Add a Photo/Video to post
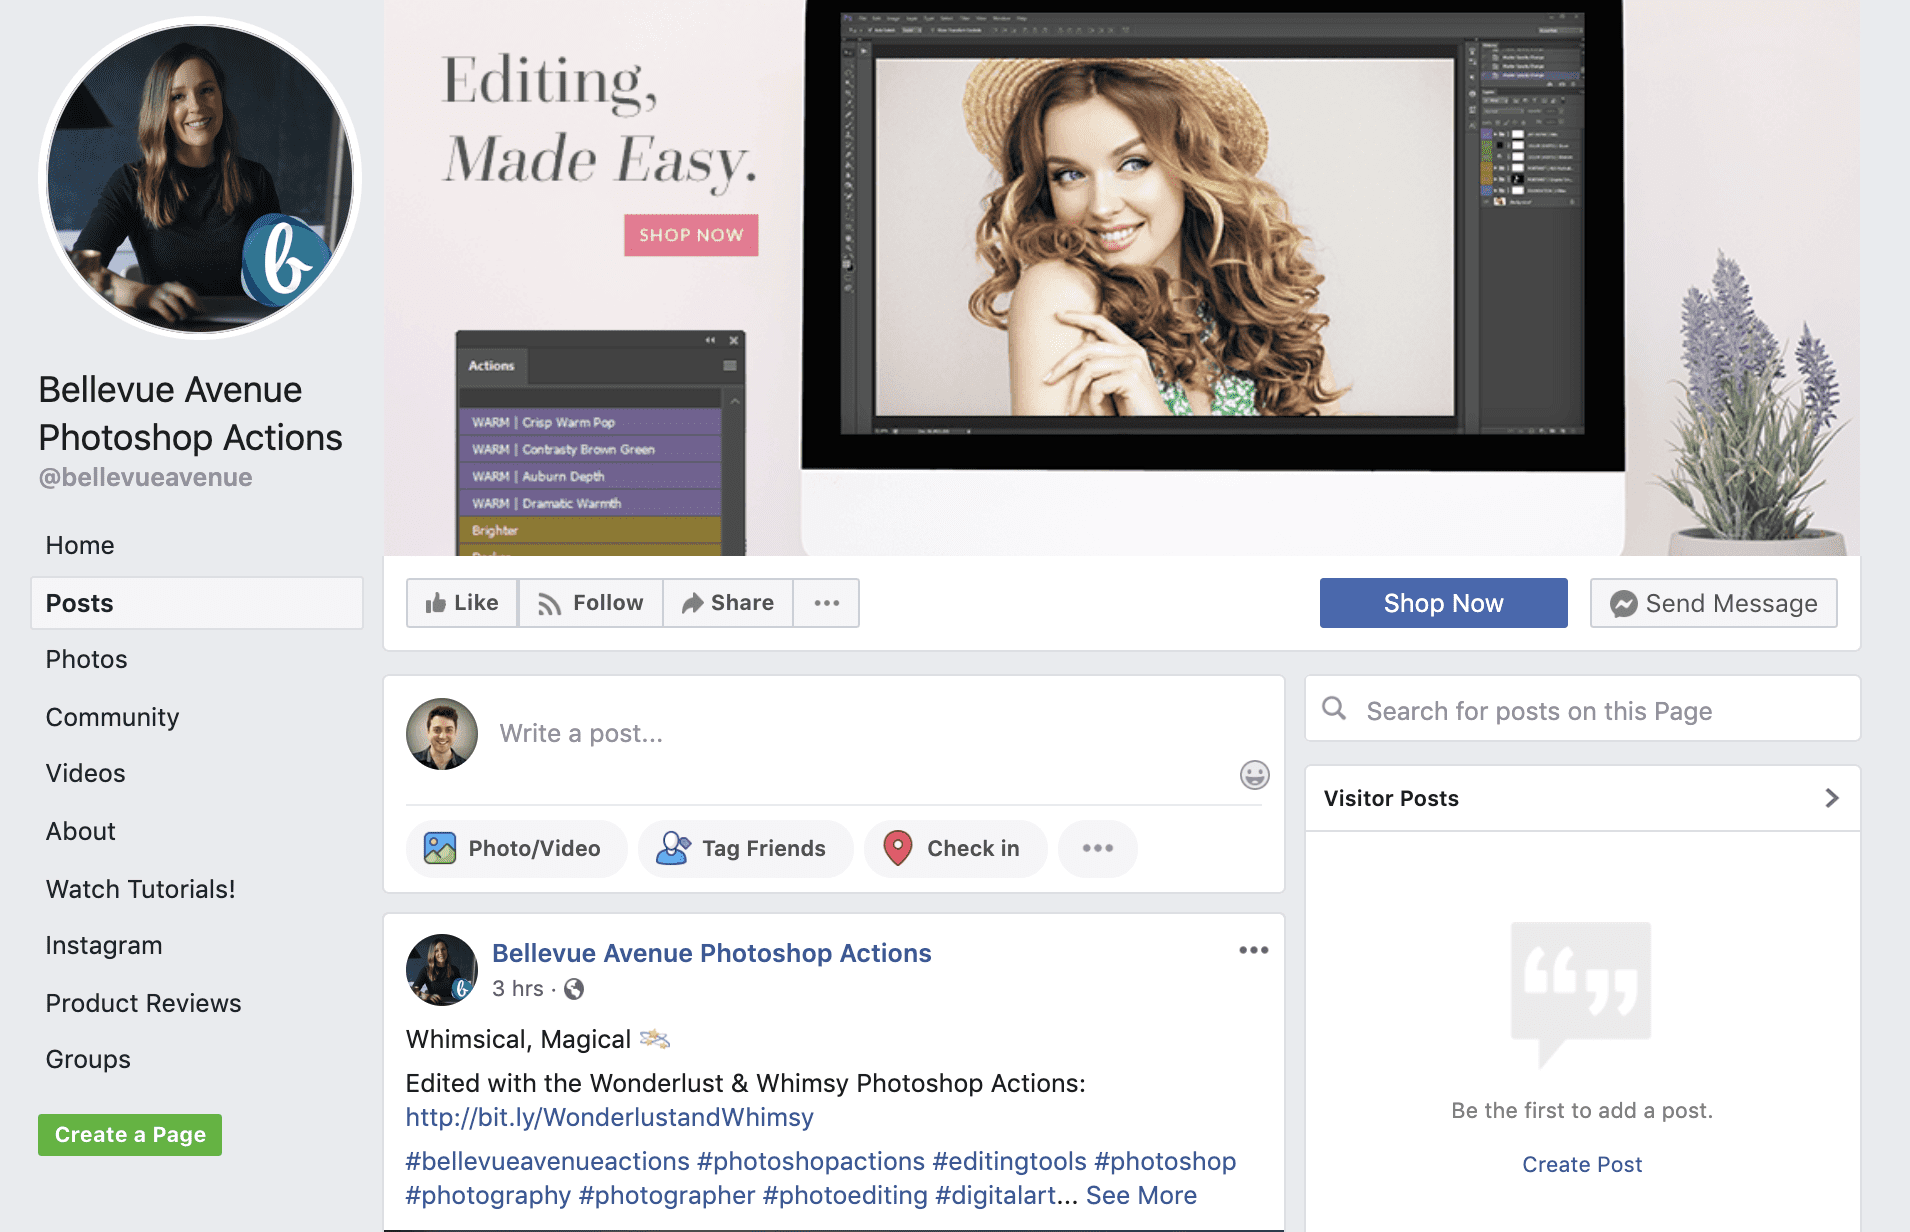 pos(516,849)
